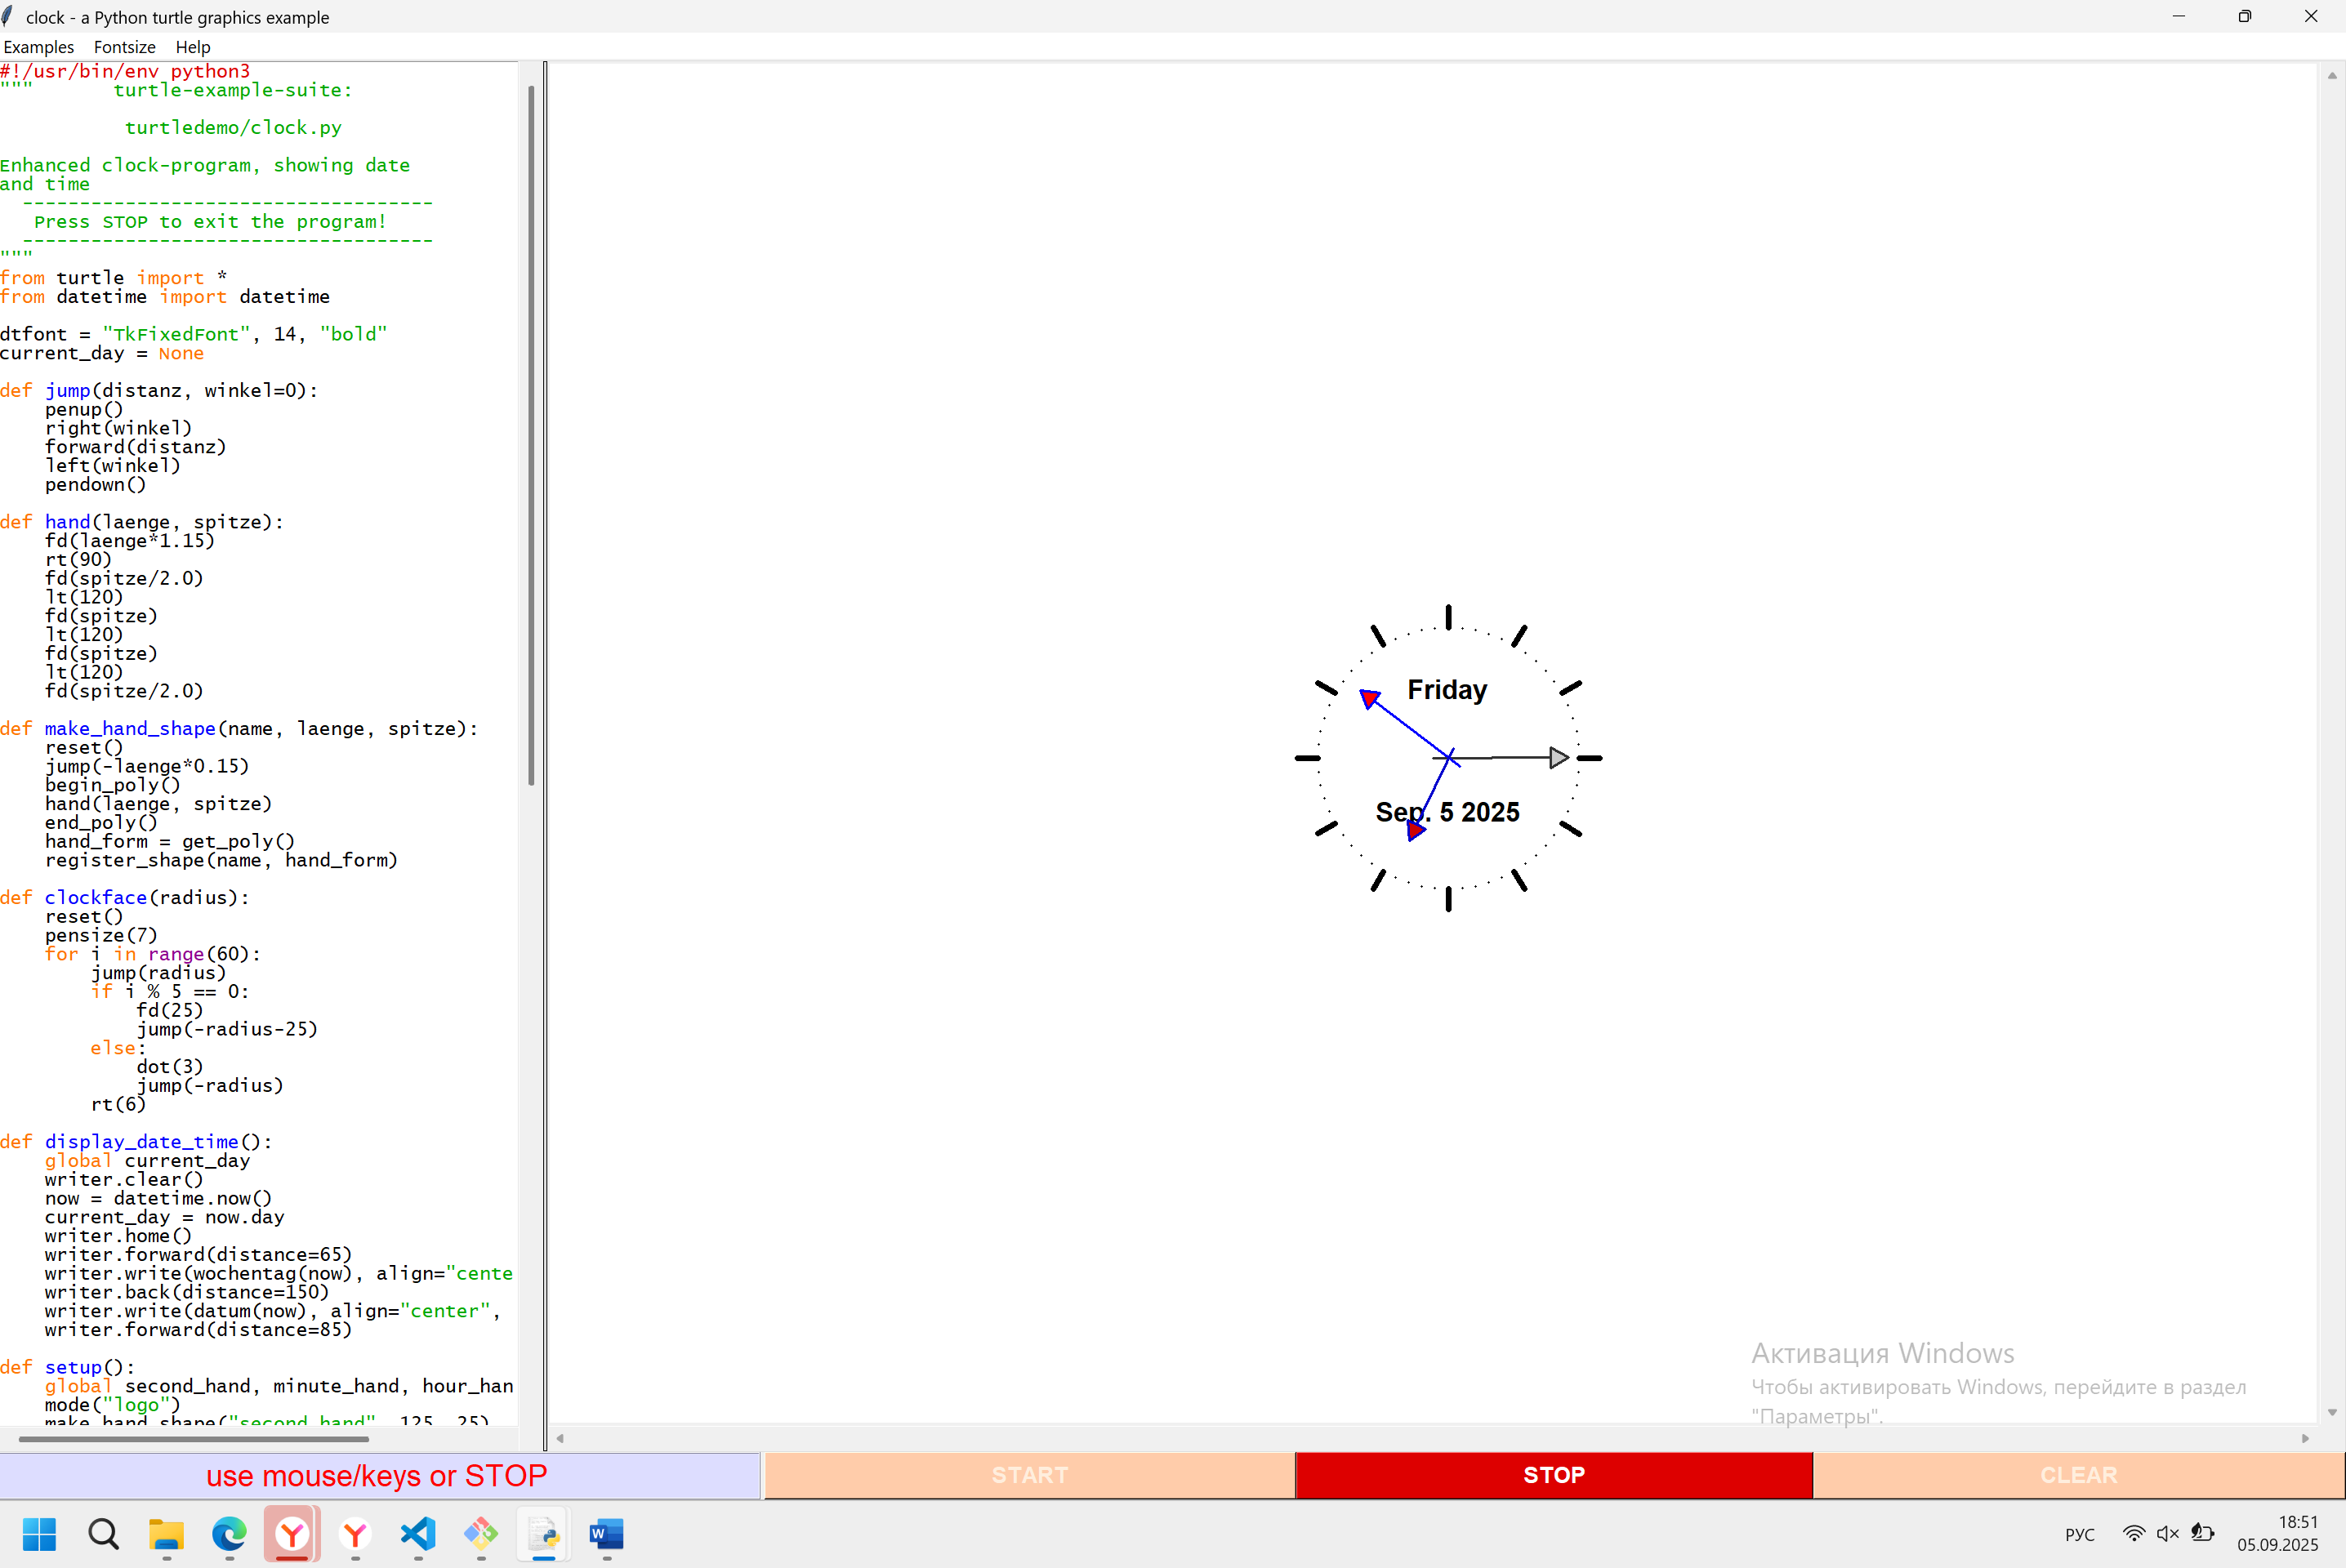Click the taskbar search magnifier icon
2346x1568 pixels.
click(x=103, y=1533)
